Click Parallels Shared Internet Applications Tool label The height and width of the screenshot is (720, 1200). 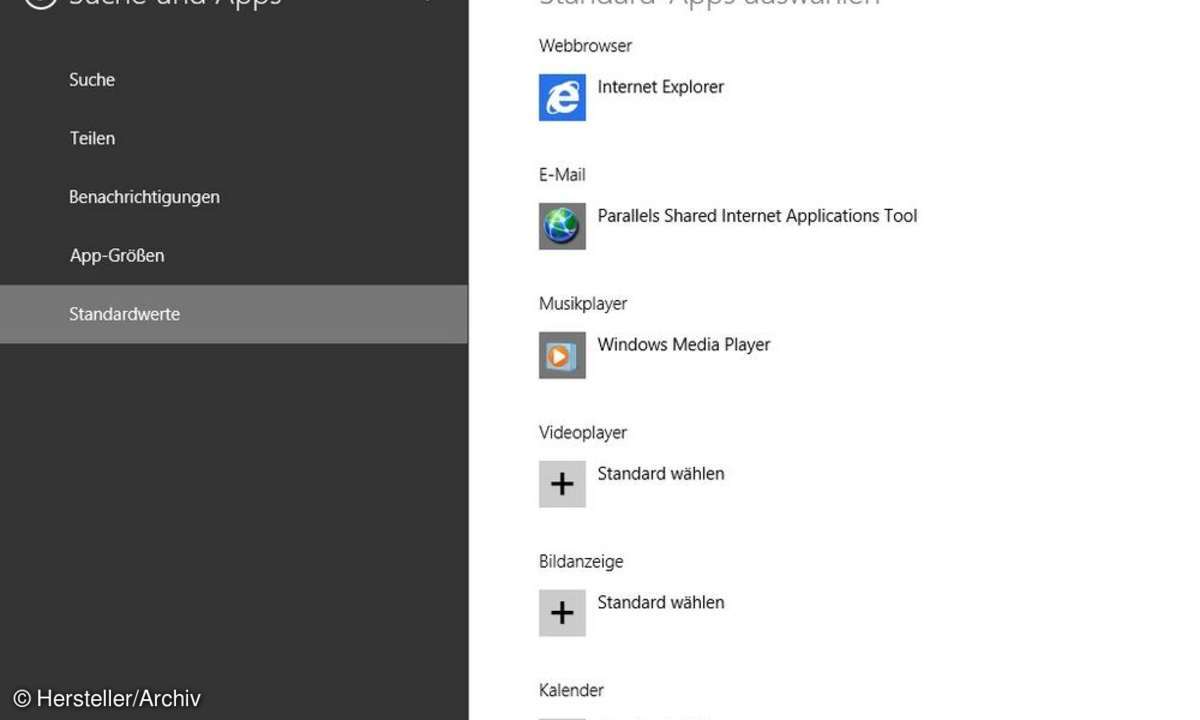coord(757,216)
